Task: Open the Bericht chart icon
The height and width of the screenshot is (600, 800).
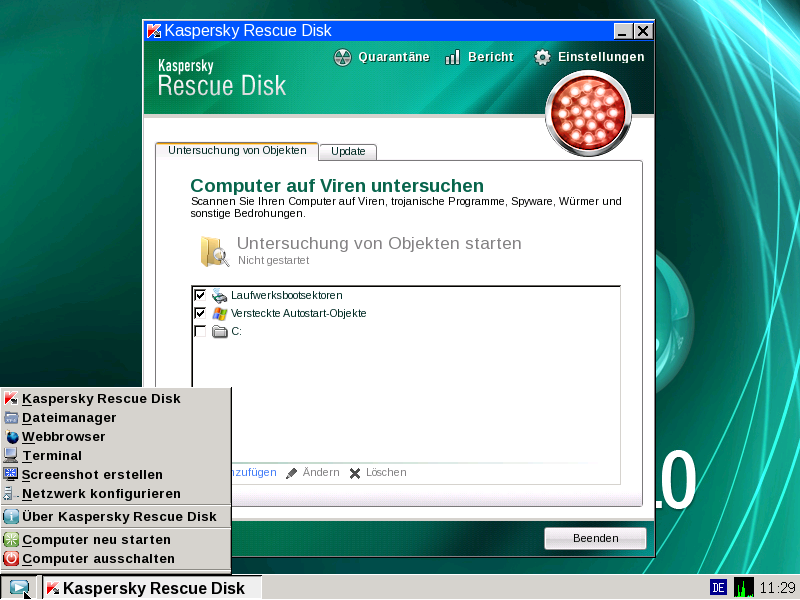Action: coord(452,57)
